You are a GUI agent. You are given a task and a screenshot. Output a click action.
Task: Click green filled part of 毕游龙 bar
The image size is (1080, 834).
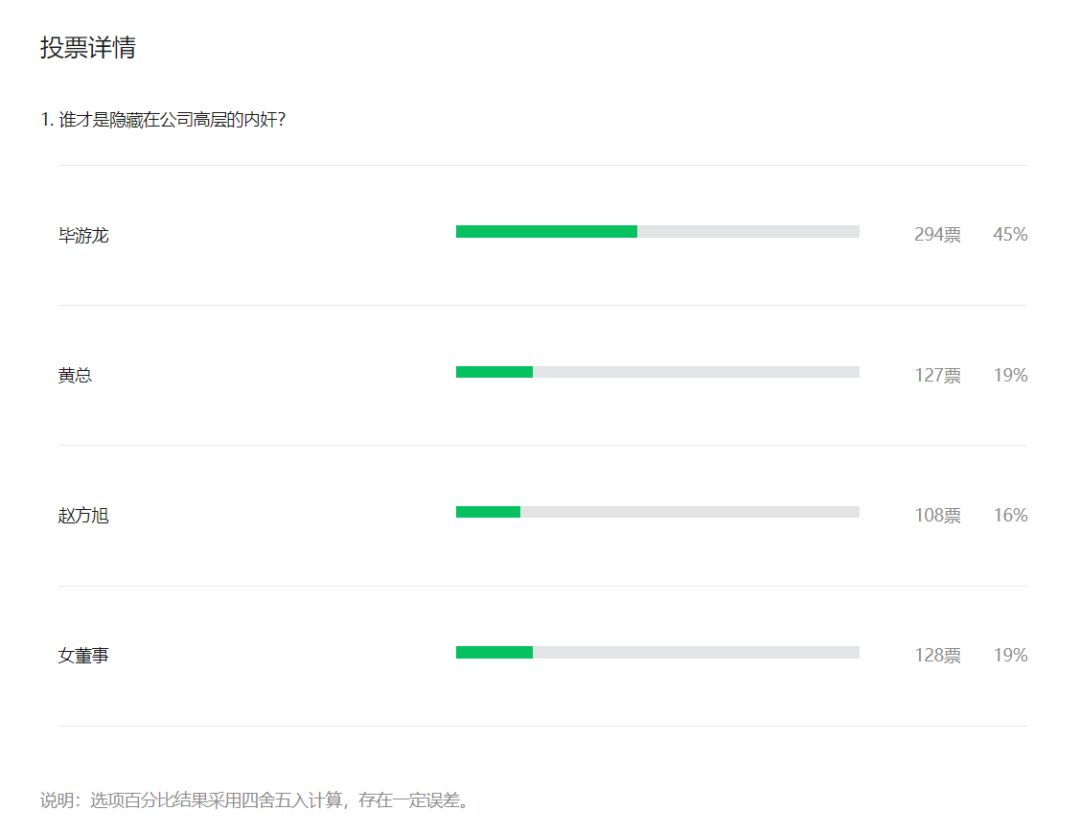coord(546,232)
